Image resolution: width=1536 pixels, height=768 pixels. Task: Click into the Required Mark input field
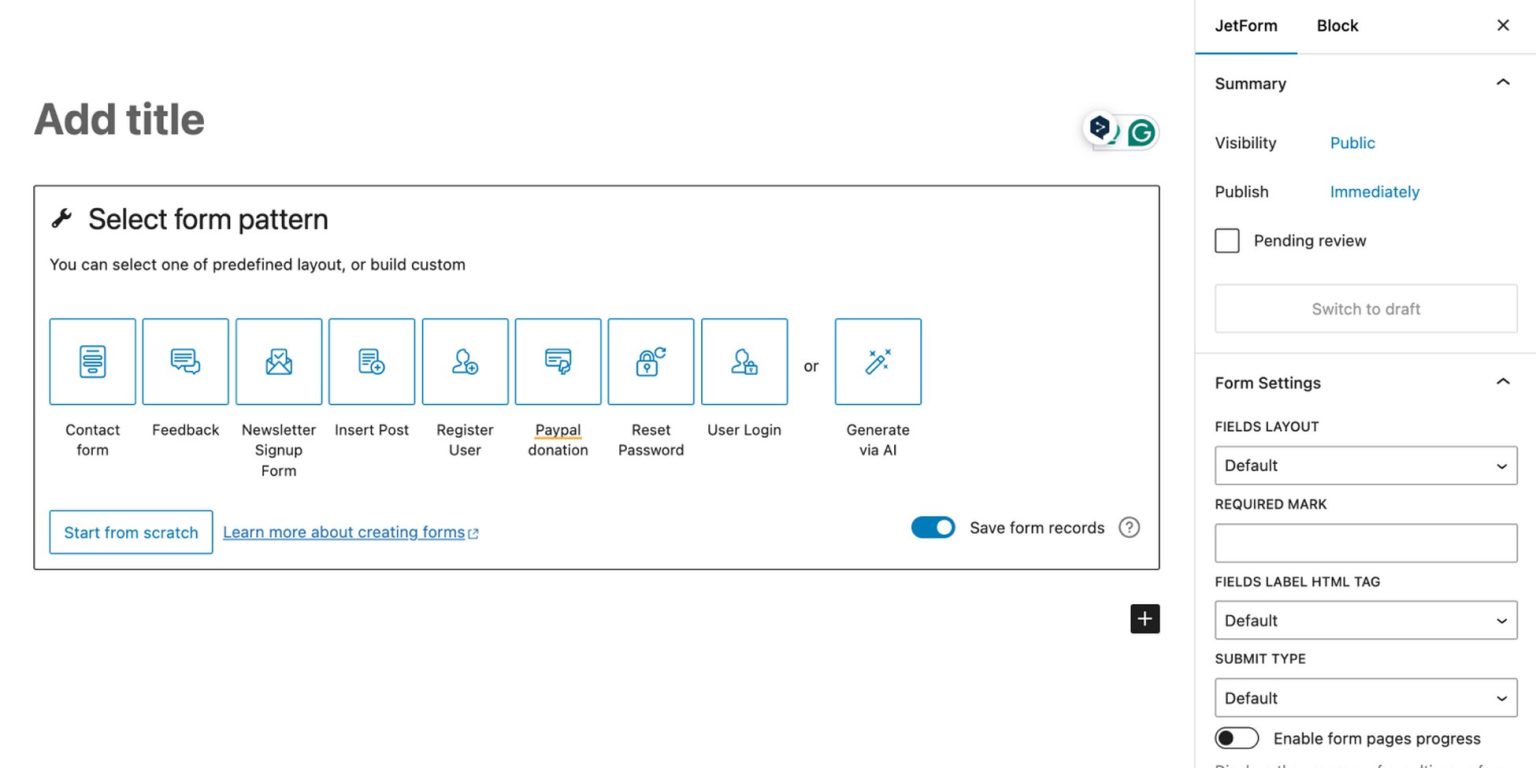click(1365, 543)
